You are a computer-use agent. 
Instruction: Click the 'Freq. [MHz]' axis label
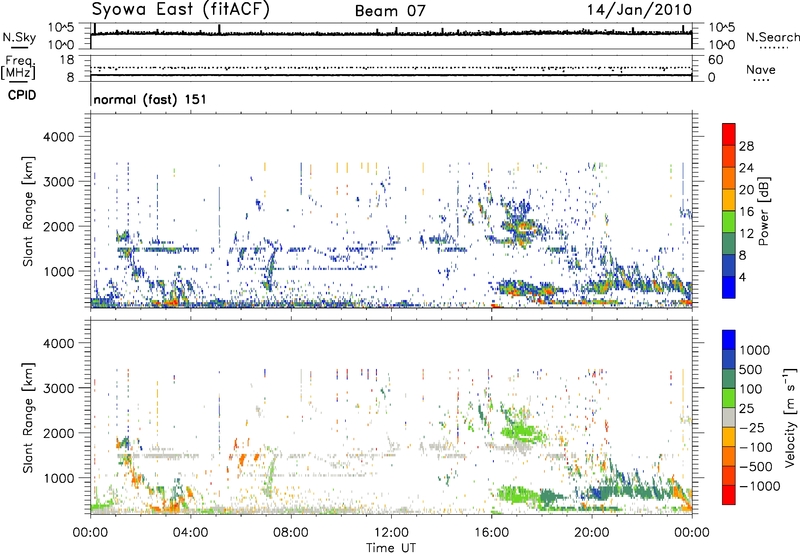[x=18, y=68]
